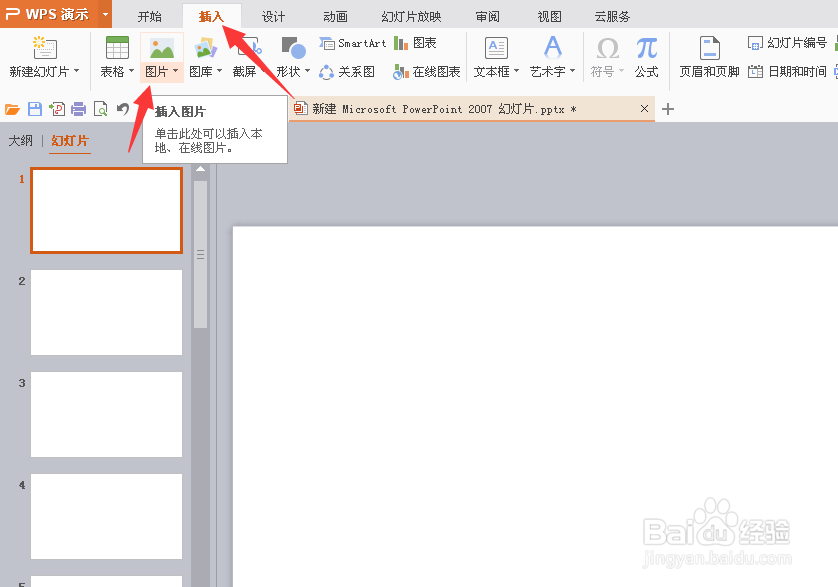The height and width of the screenshot is (587, 838).
Task: Insert a Chart (图表)
Action: [x=415, y=43]
